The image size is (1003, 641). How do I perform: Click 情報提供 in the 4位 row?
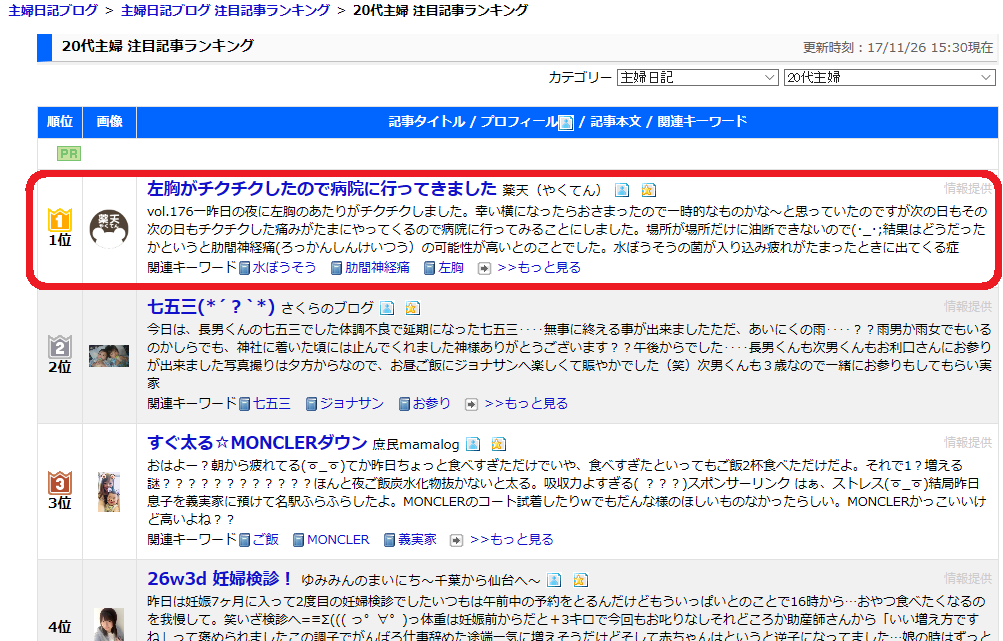[x=968, y=578]
